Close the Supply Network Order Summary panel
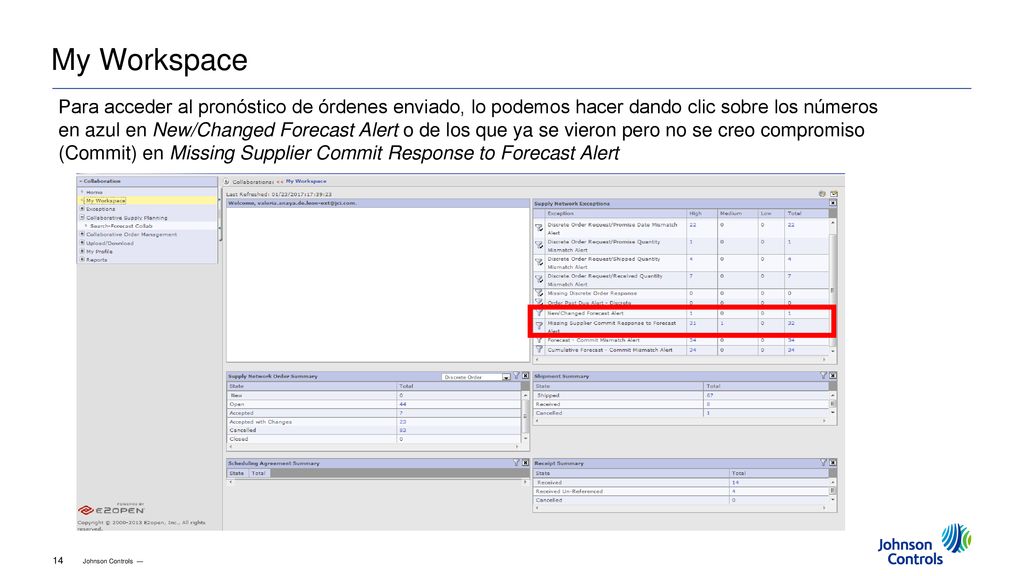Viewport: 1024px width, 576px height. tap(525, 376)
